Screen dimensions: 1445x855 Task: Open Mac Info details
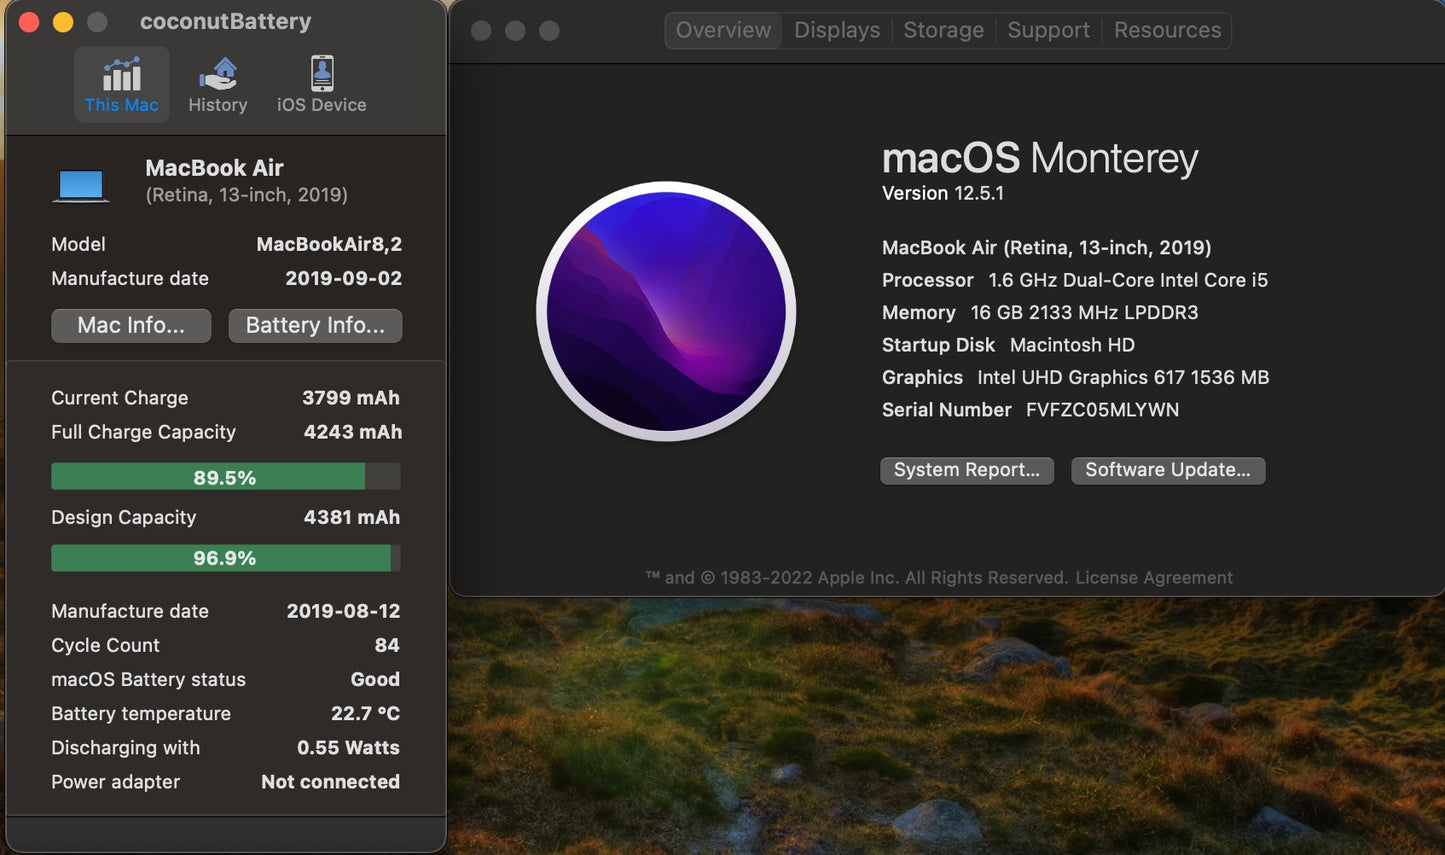point(130,325)
